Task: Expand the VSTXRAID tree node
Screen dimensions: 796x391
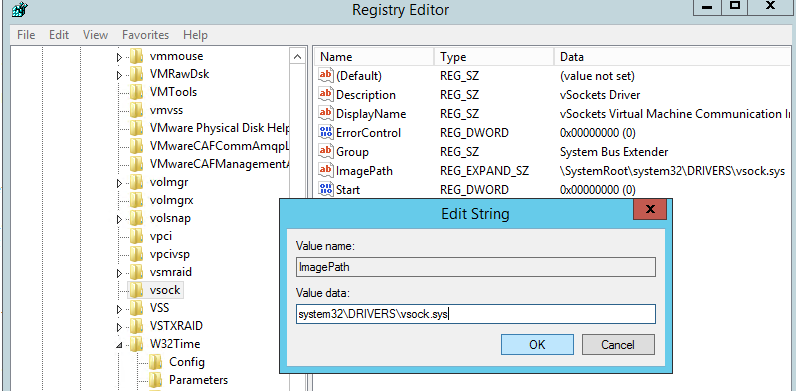Action: click(x=119, y=327)
